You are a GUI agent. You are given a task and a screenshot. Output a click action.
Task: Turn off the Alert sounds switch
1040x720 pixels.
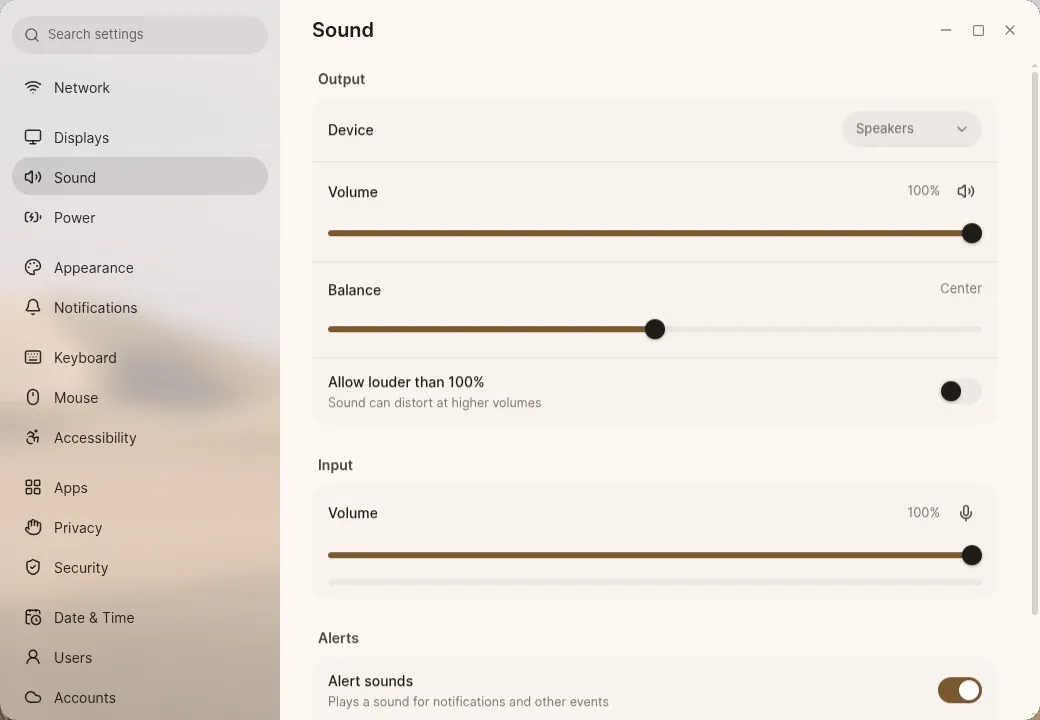[960, 690]
